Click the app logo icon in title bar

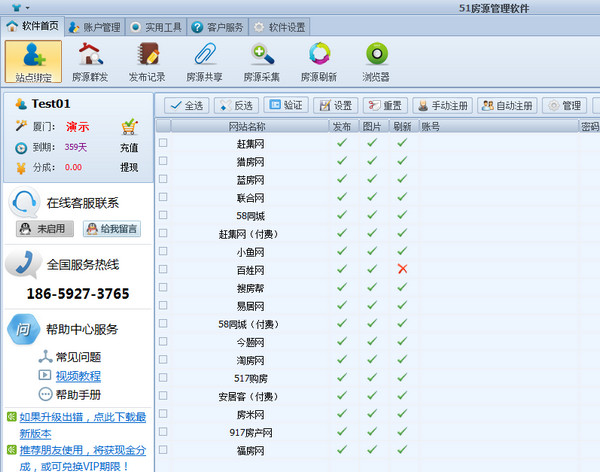coord(16,7)
